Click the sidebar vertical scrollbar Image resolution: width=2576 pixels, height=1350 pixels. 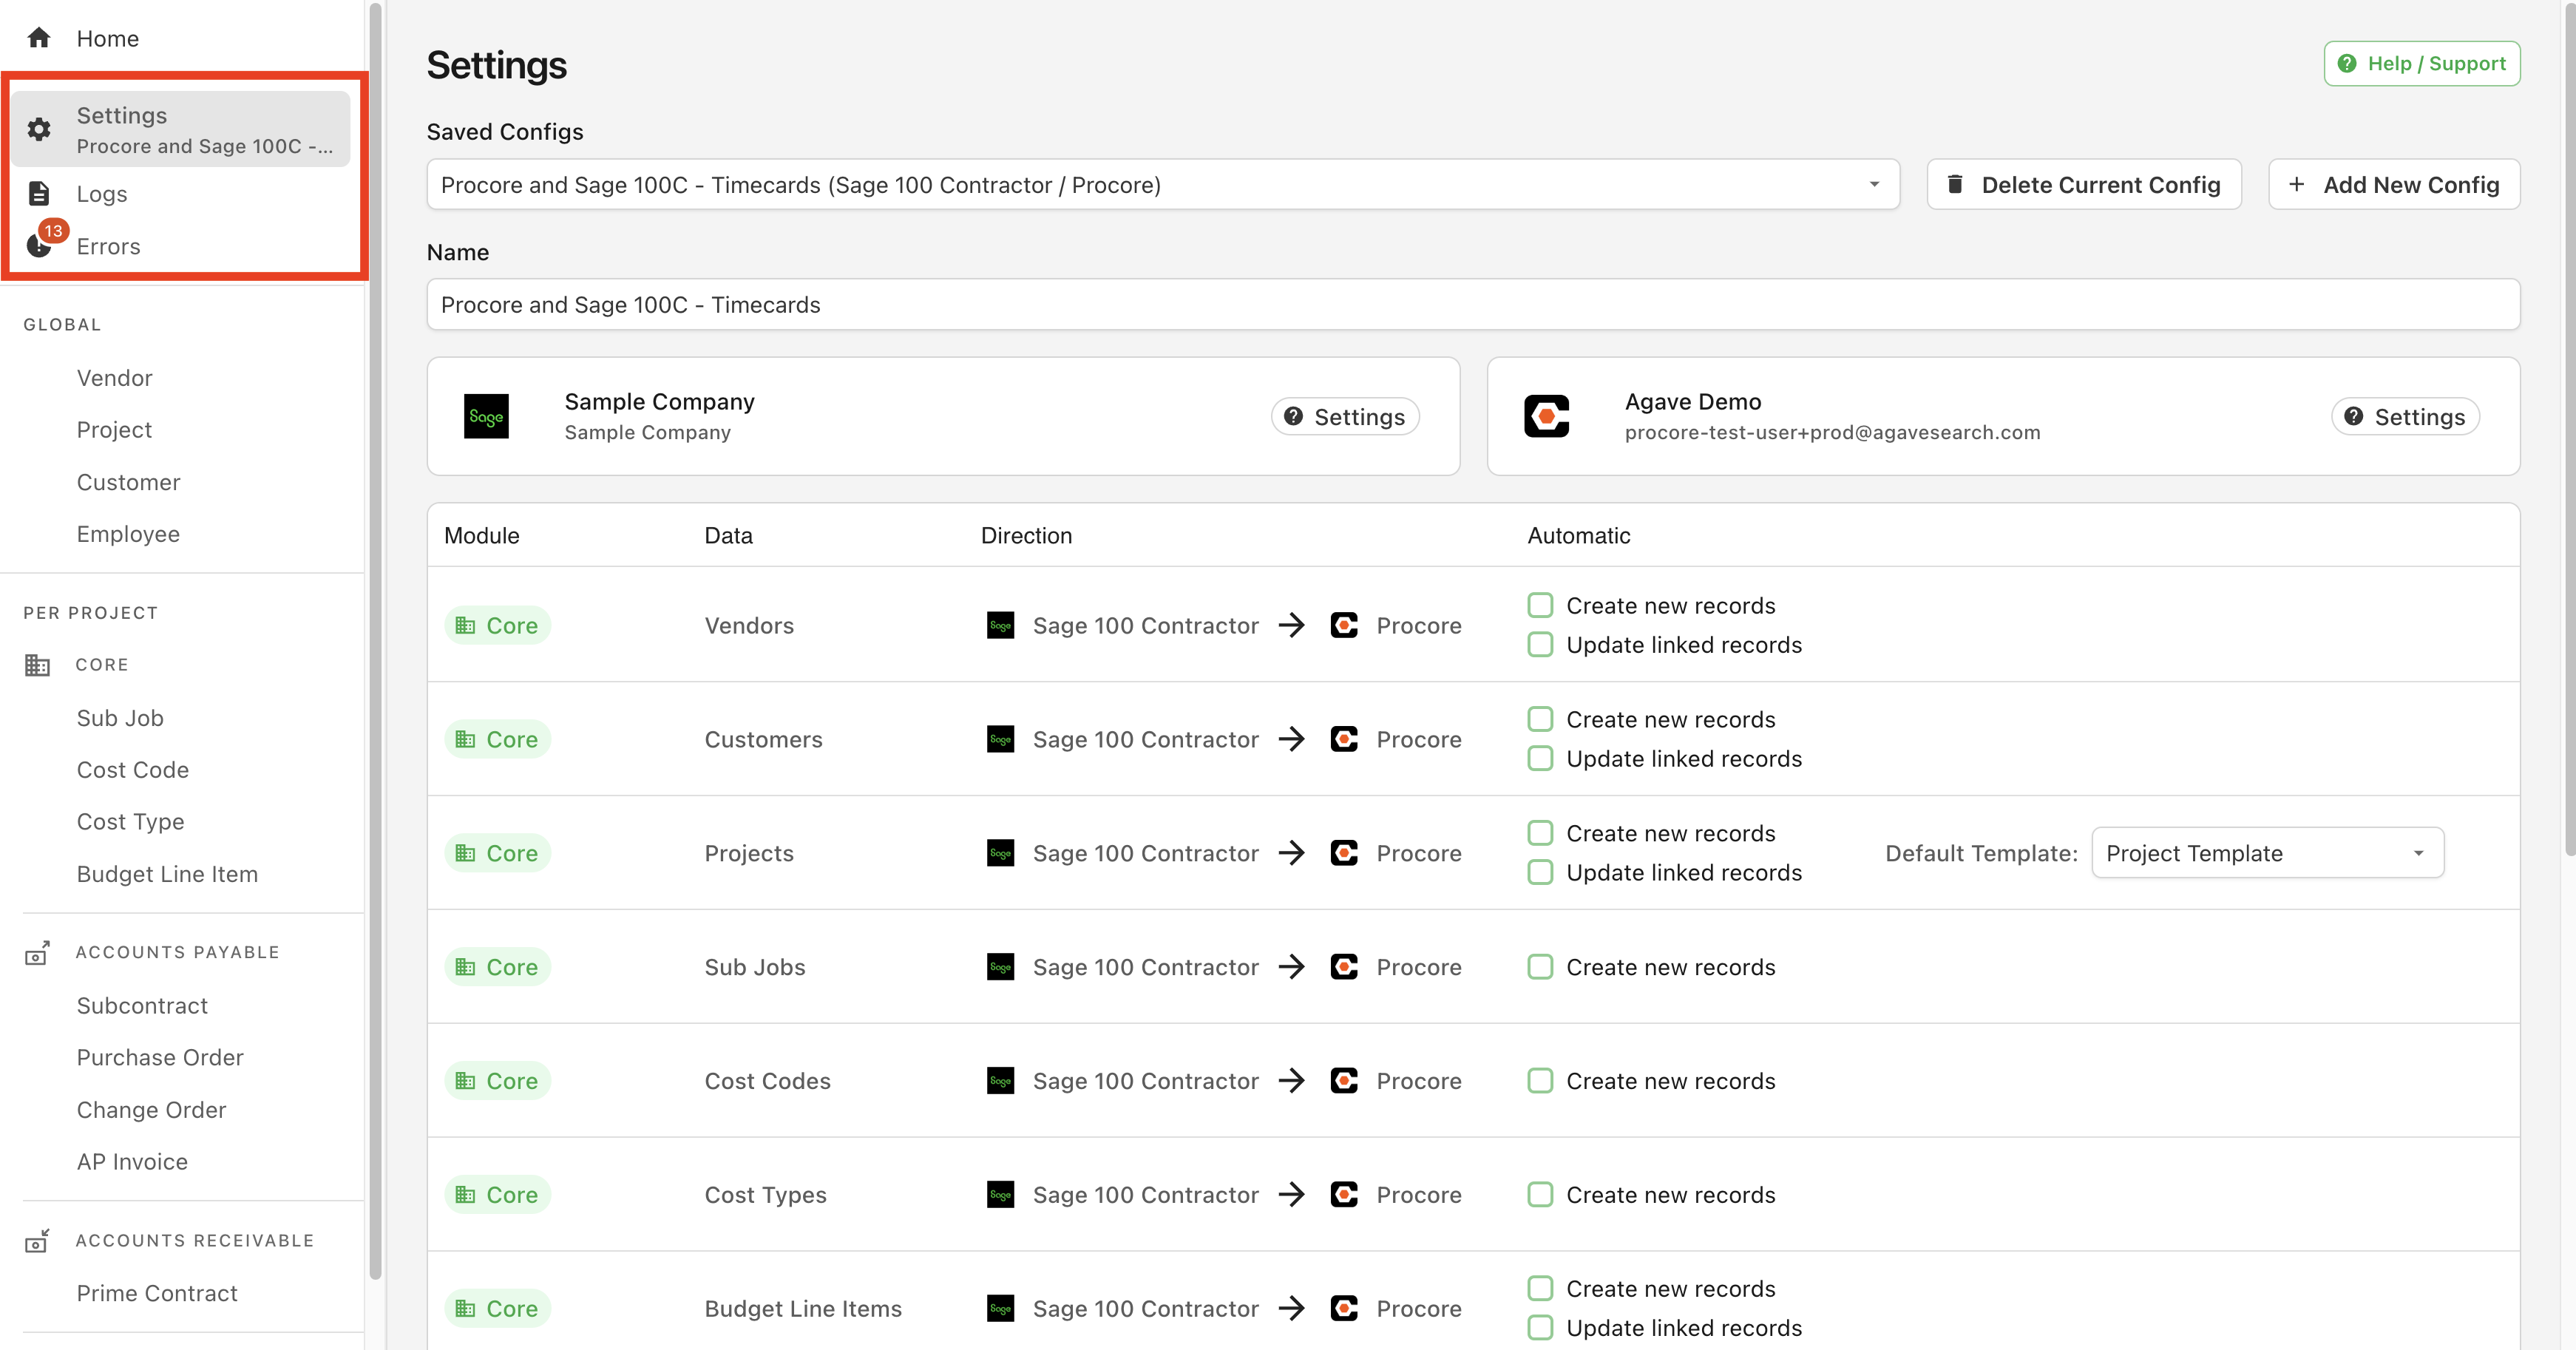point(375,640)
